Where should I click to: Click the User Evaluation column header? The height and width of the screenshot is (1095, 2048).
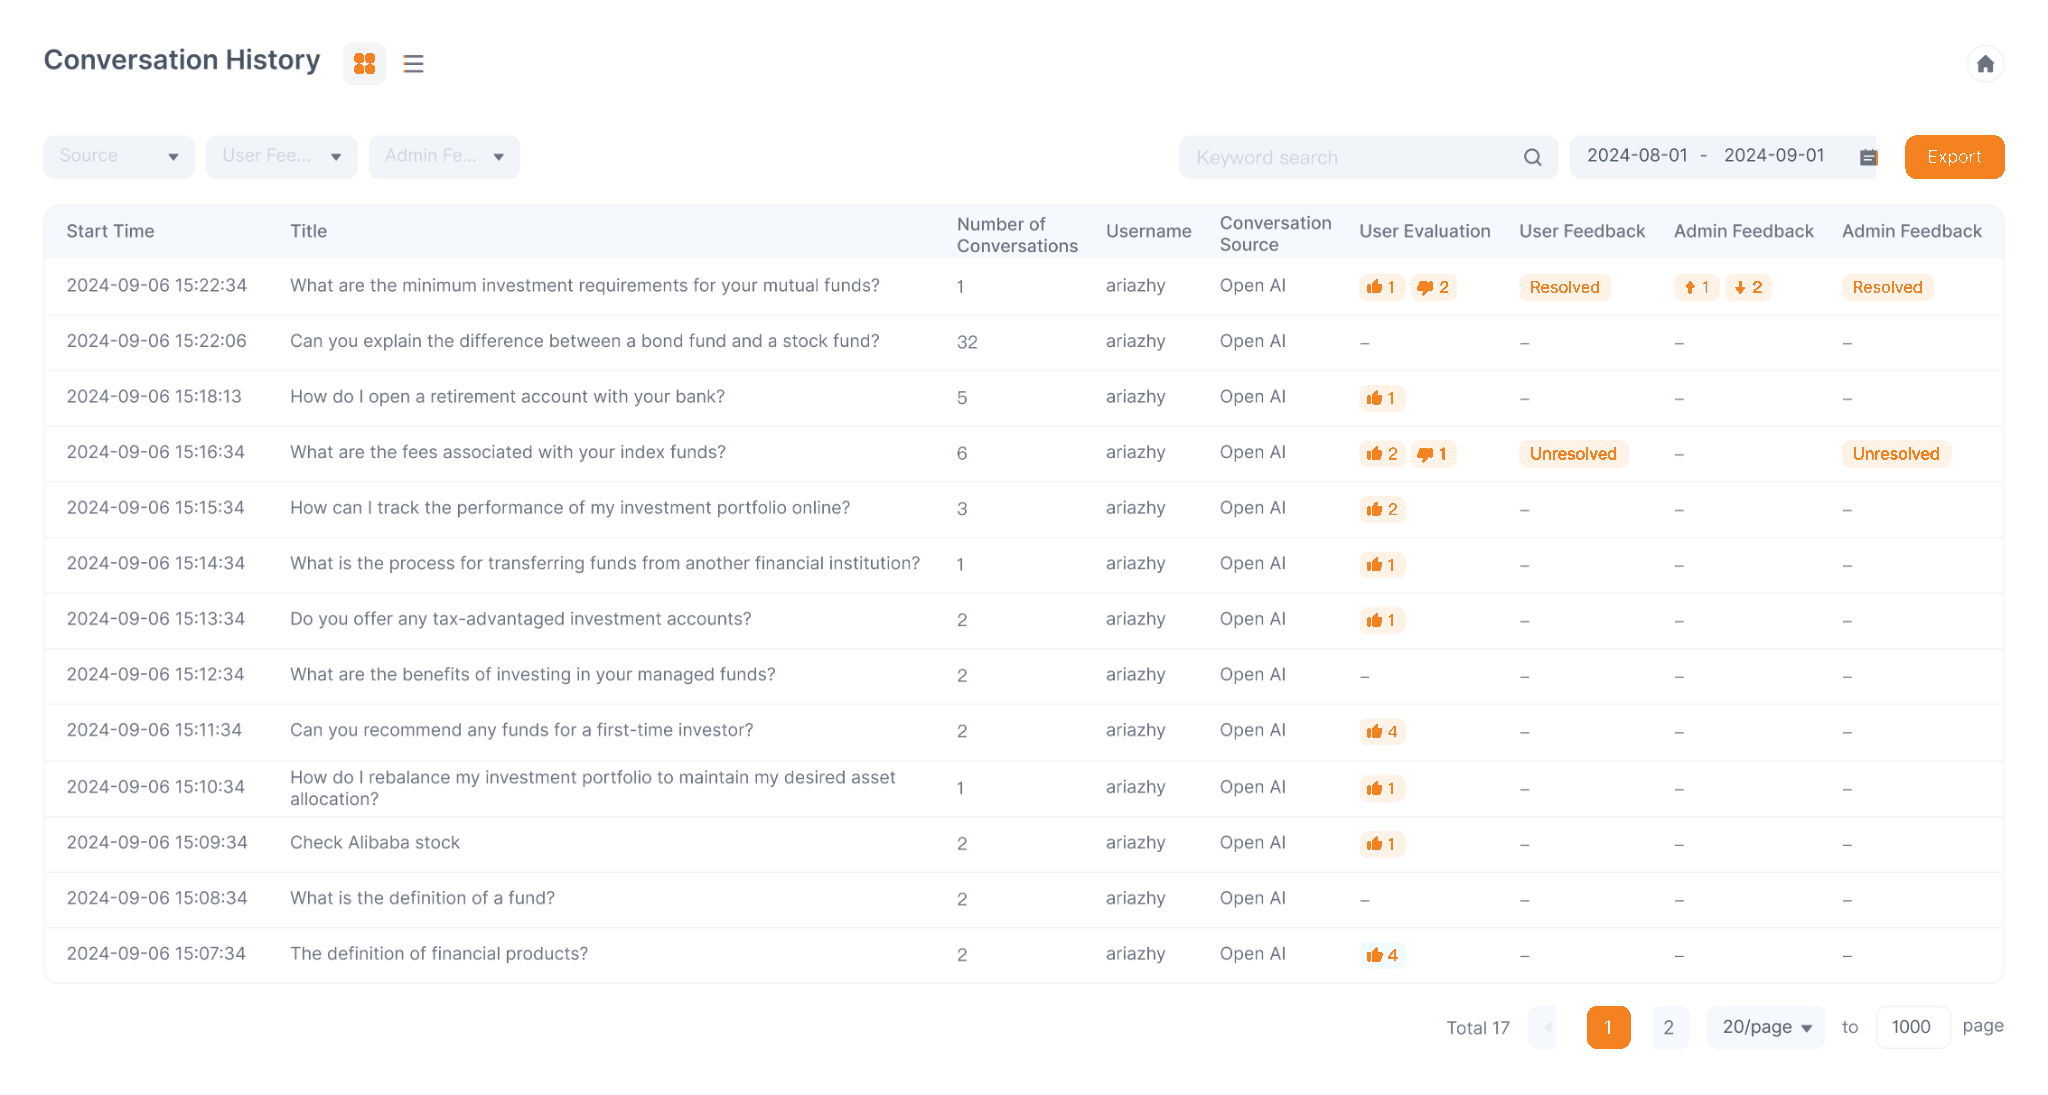tap(1424, 232)
